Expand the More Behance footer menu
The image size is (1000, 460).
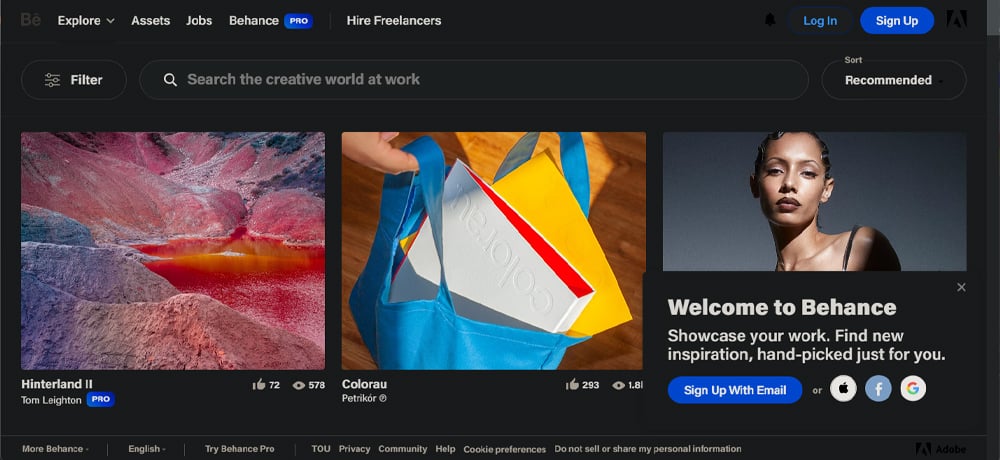point(56,449)
